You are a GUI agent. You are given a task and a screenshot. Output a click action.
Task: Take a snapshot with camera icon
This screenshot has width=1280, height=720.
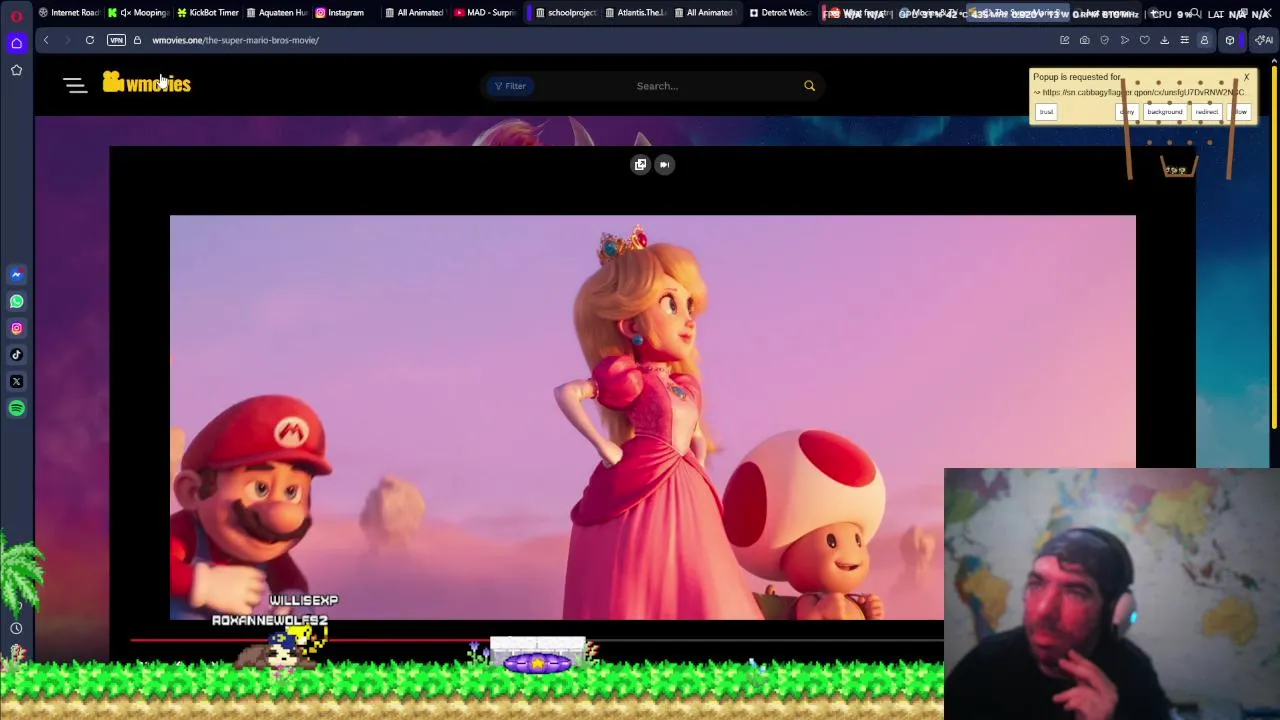coord(1084,40)
